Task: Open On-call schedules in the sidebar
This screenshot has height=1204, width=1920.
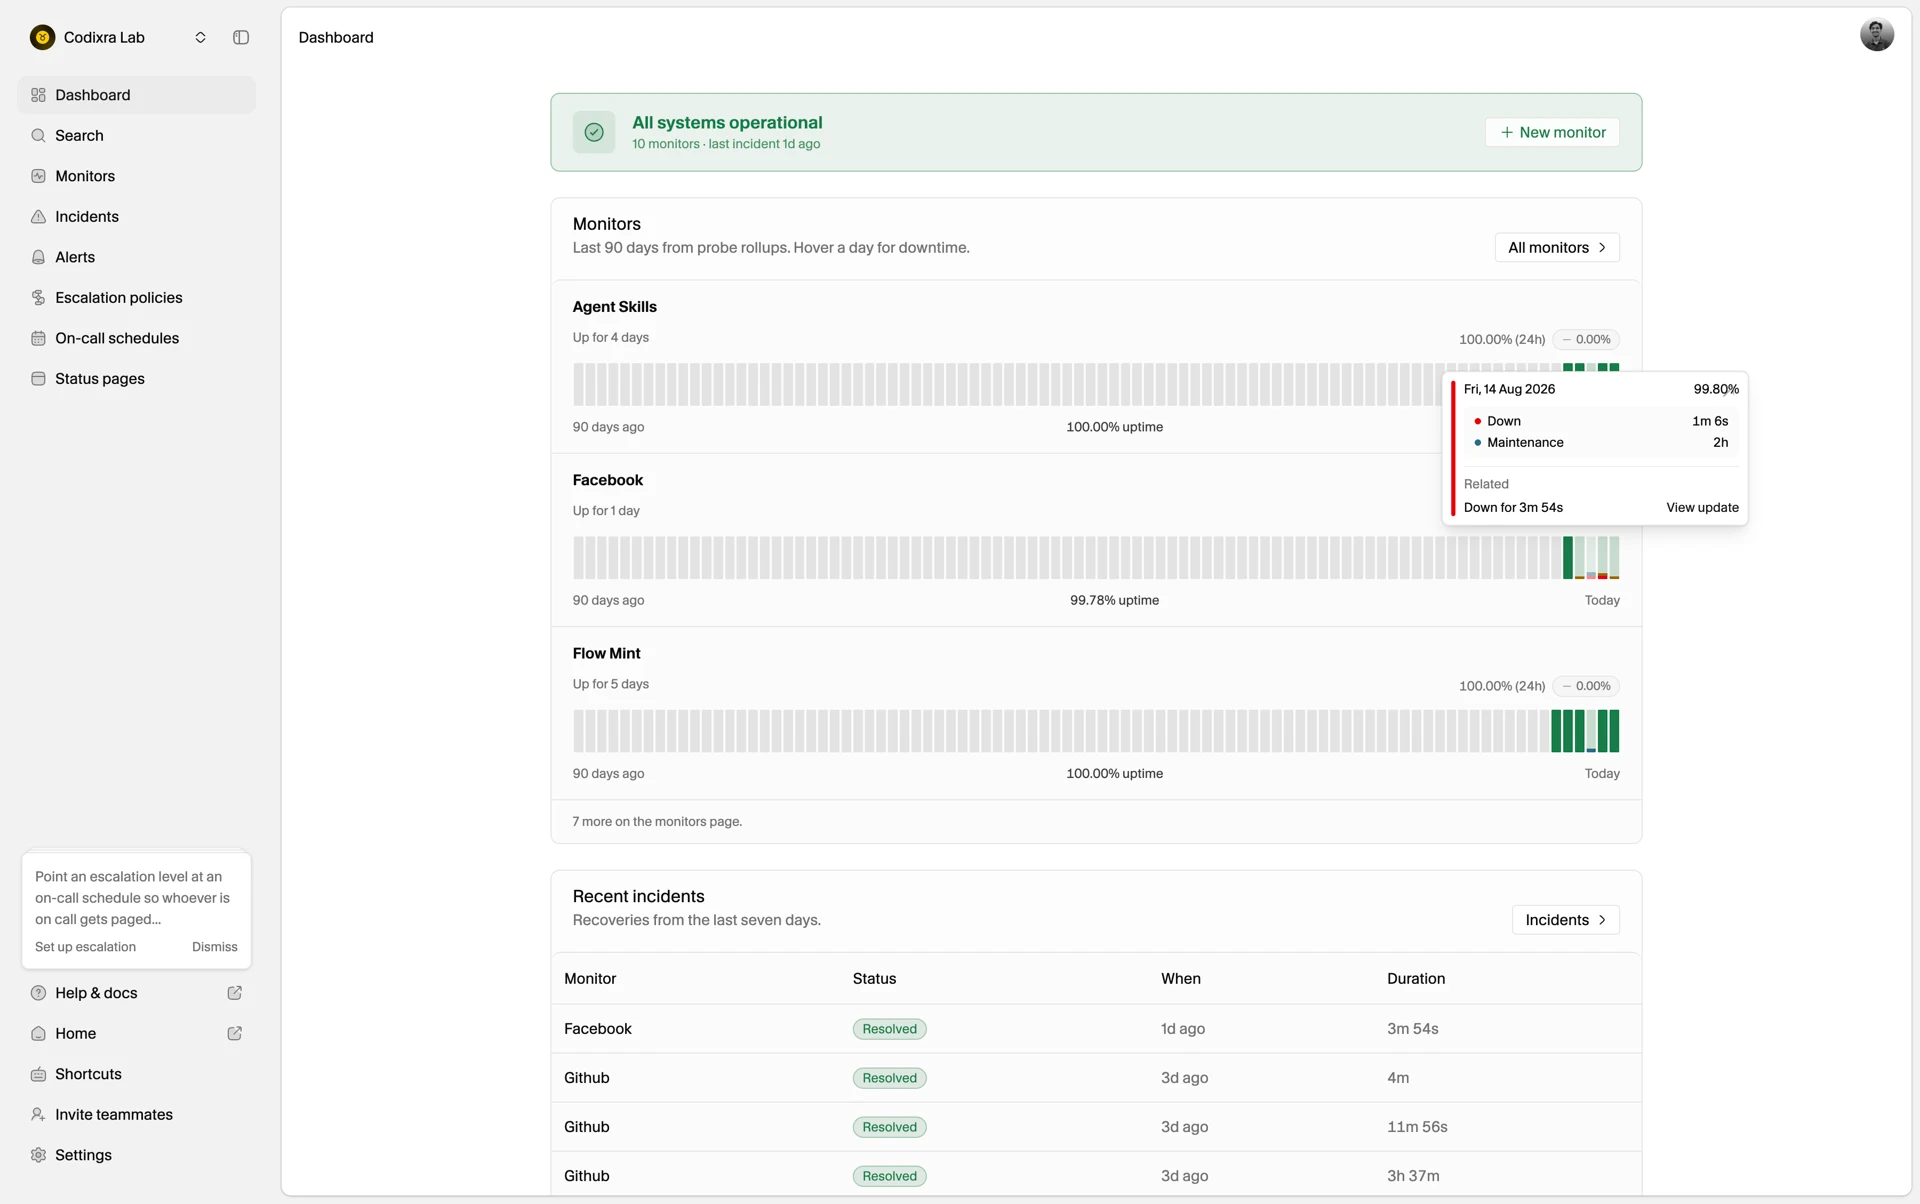Action: [x=136, y=338]
